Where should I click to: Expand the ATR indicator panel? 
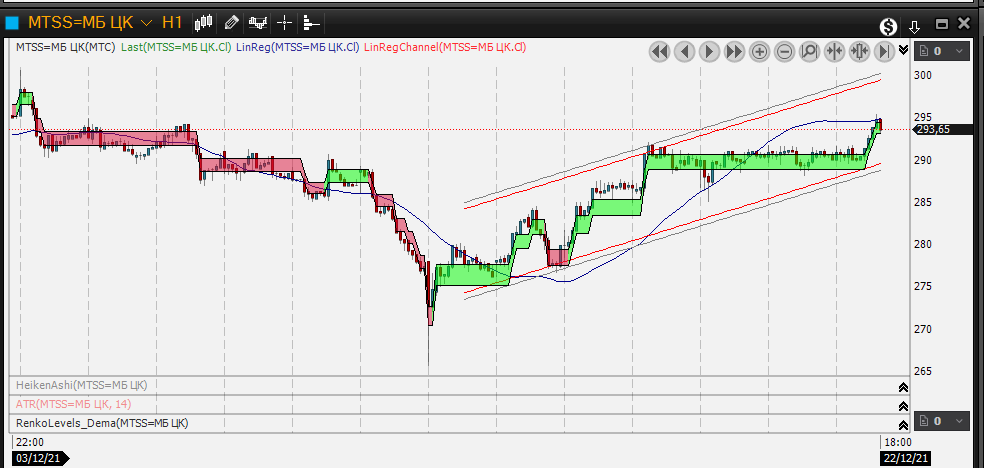[x=903, y=405]
